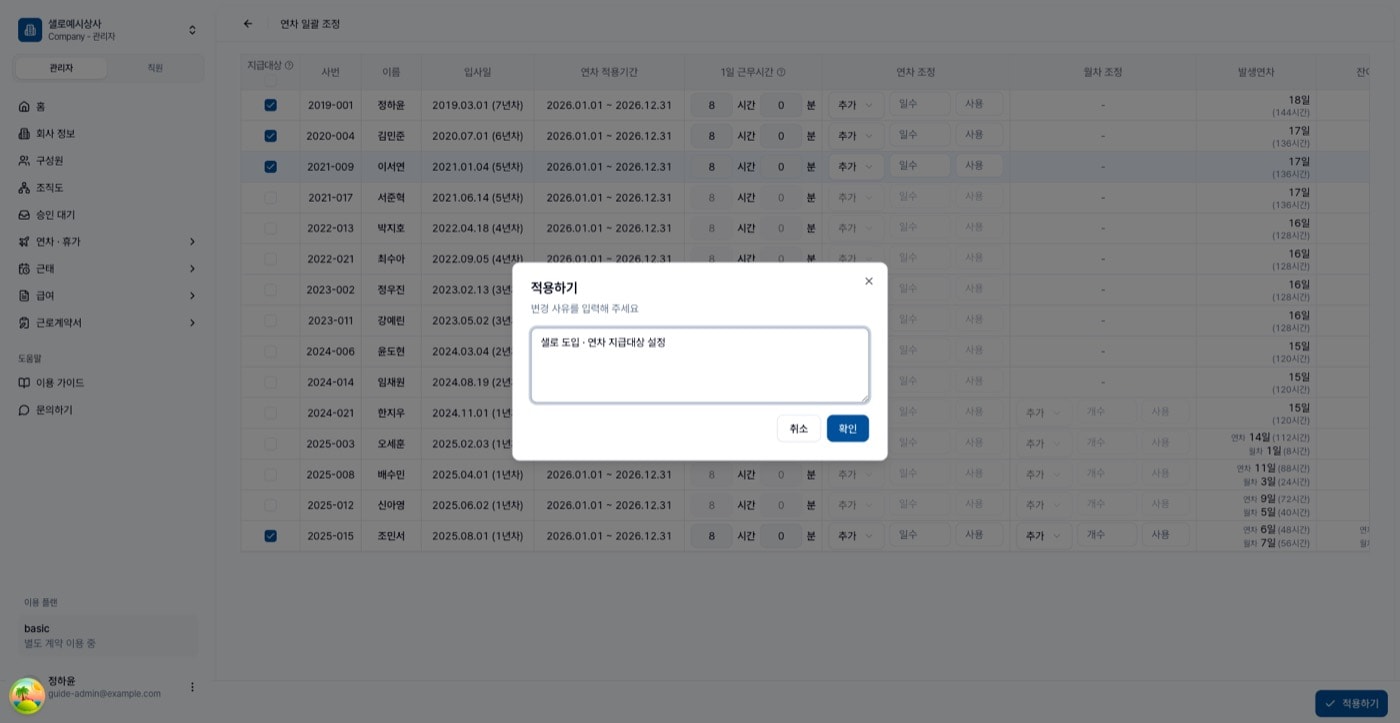Uncheck 지급대상 for employee 2025-015

pos(270,536)
